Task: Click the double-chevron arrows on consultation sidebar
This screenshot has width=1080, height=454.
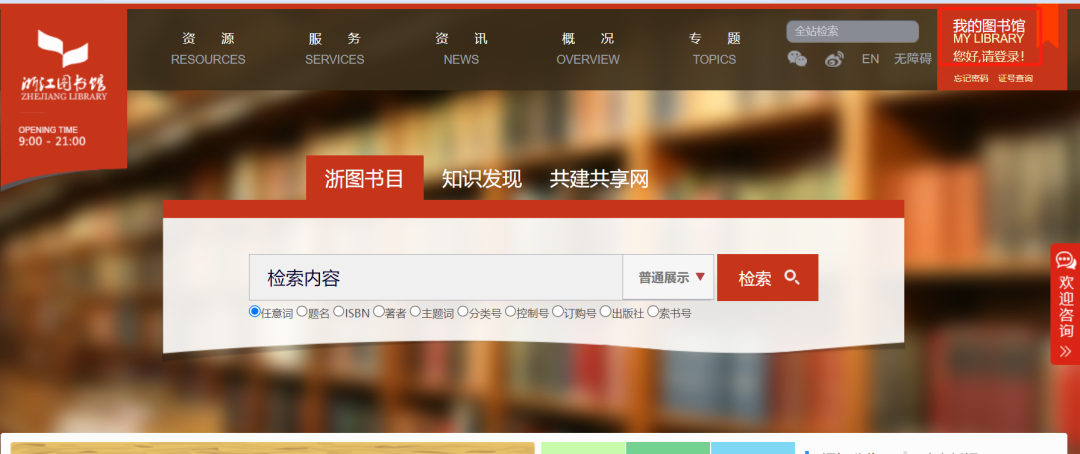Action: tap(1066, 351)
